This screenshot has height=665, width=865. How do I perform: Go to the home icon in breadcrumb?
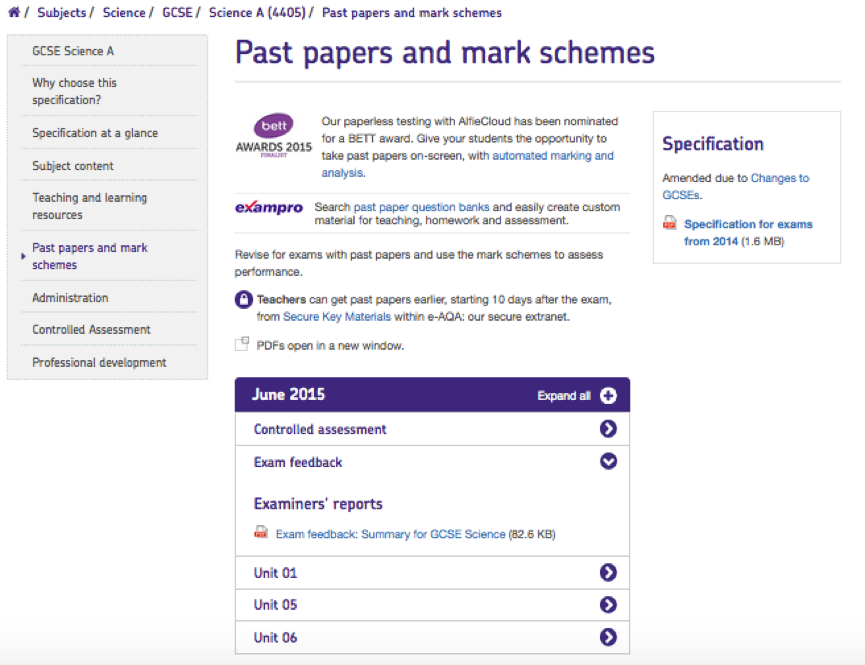click(14, 12)
